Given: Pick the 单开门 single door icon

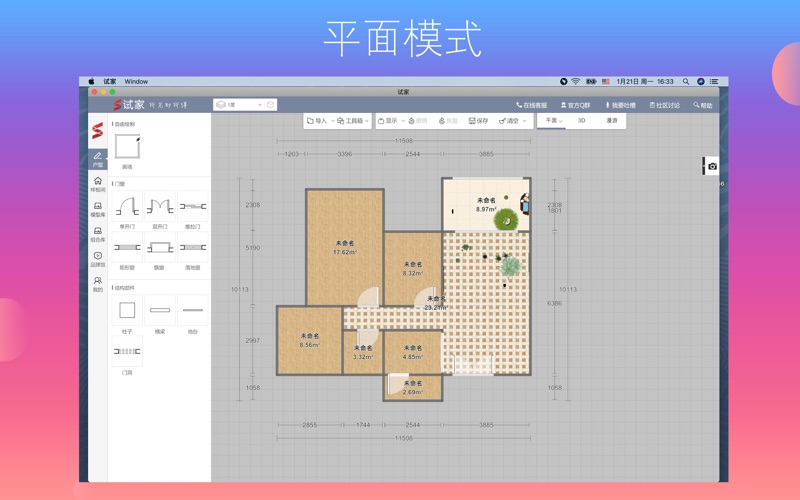Looking at the screenshot, I should point(127,207).
